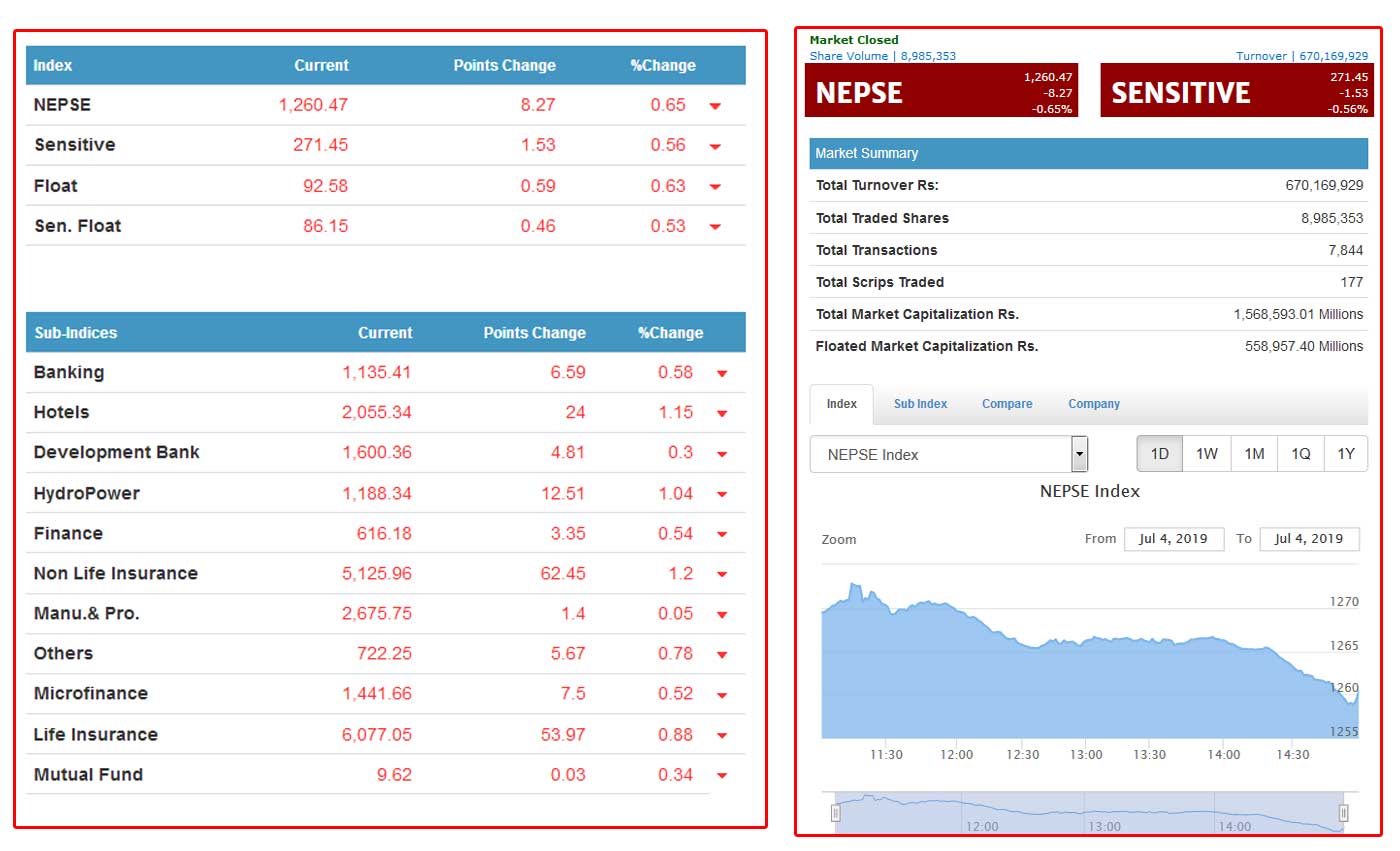The height and width of the screenshot is (851, 1400).
Task: Click the down arrow in Non Life Insurance row
Action: click(722, 575)
